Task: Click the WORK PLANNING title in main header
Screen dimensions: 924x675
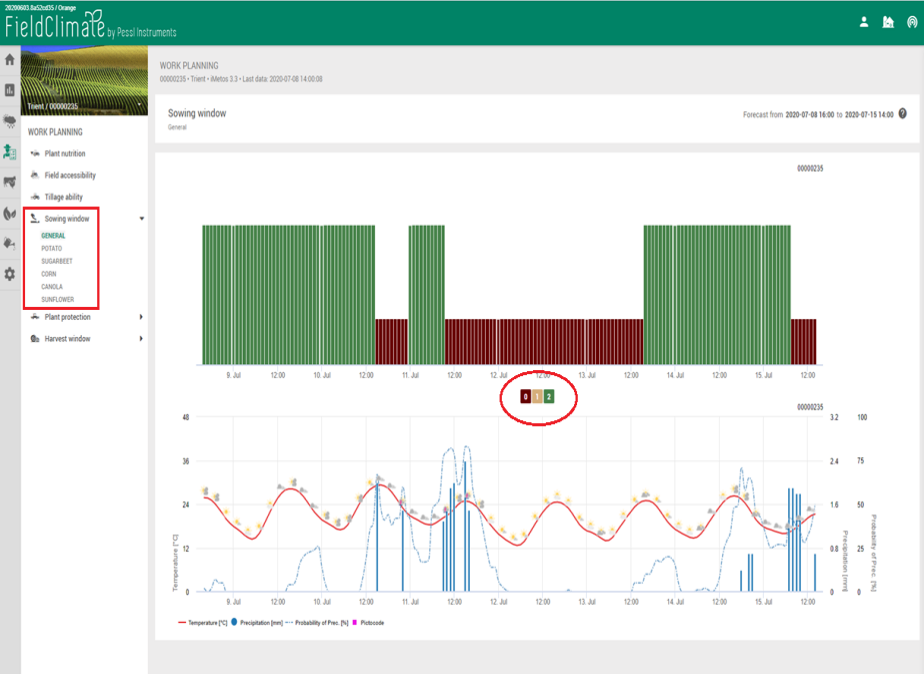Action: (x=189, y=66)
